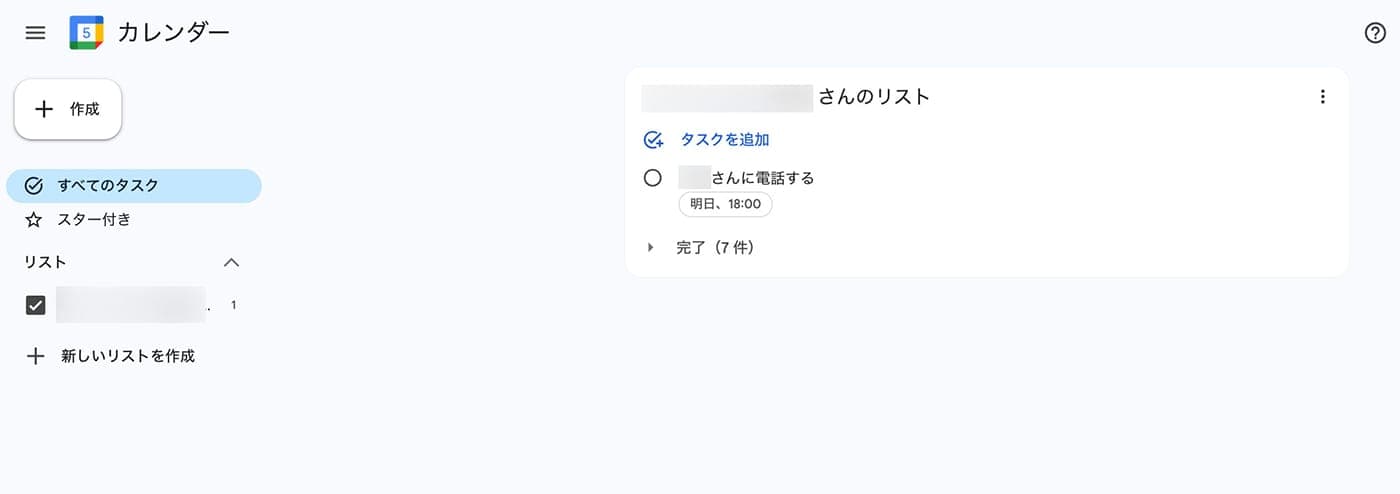The width and height of the screenshot is (1400, 494).
Task: Open the list's three-dot options menu
Action: (x=1323, y=97)
